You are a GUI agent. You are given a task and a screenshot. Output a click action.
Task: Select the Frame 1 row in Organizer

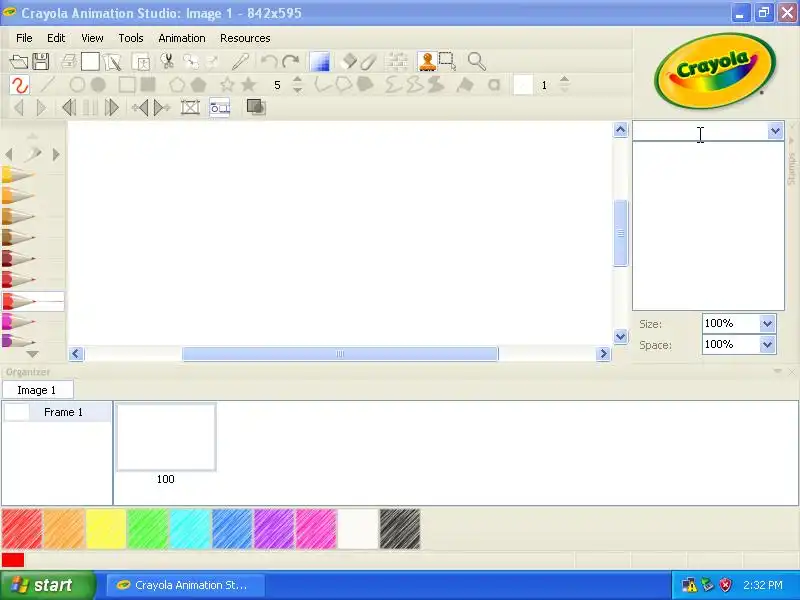point(57,412)
